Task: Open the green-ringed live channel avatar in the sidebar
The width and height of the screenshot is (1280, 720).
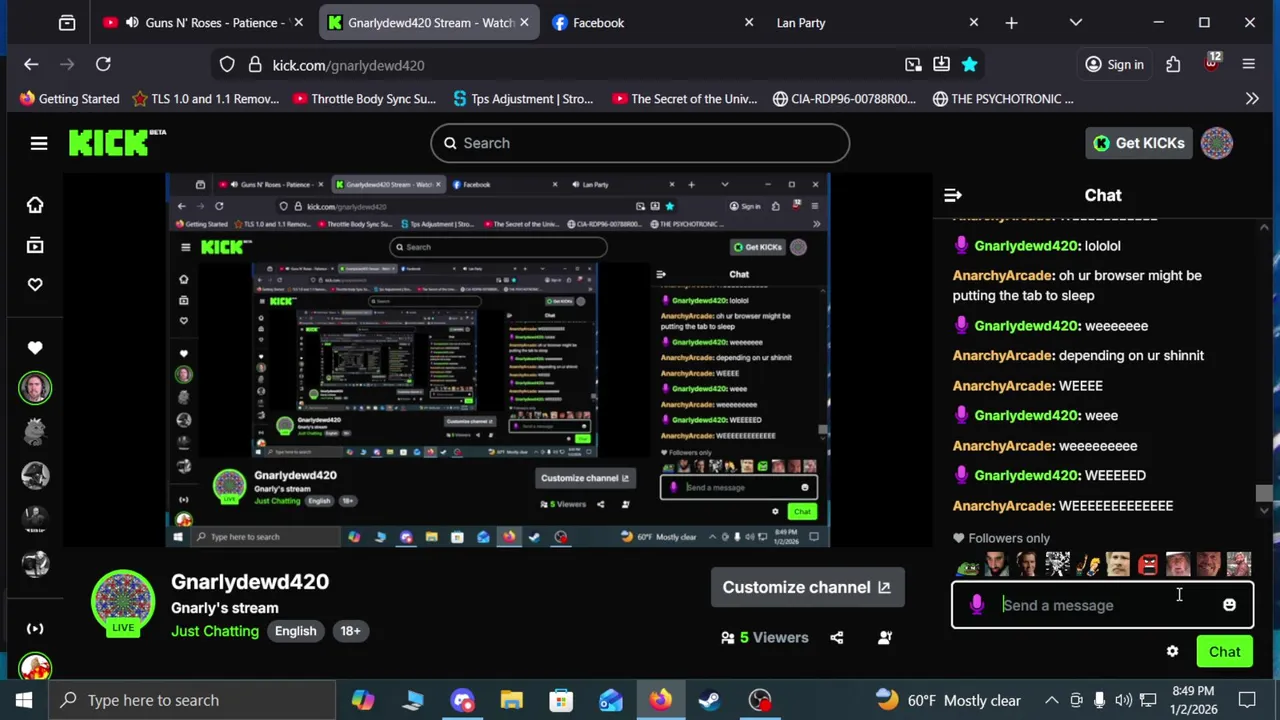Action: [x=35, y=388]
